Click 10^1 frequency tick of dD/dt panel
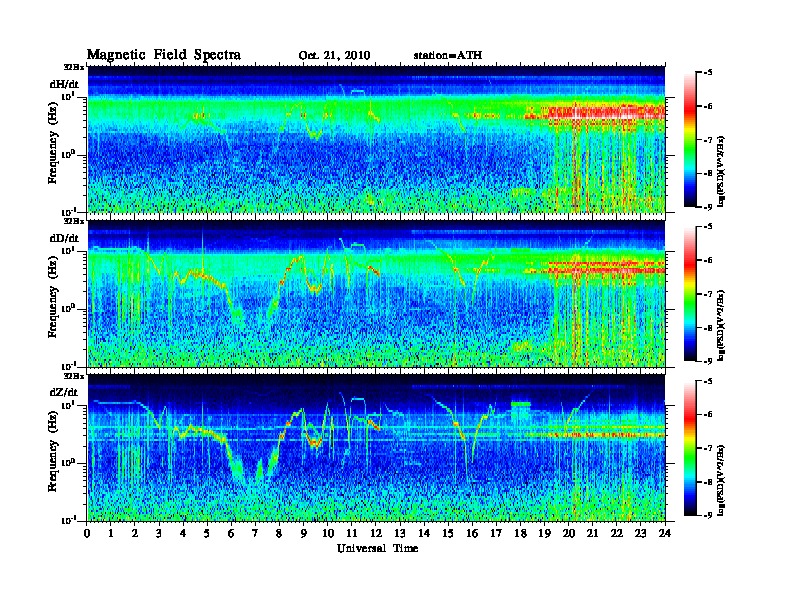Screen dimensions: 792x612 coord(68,251)
